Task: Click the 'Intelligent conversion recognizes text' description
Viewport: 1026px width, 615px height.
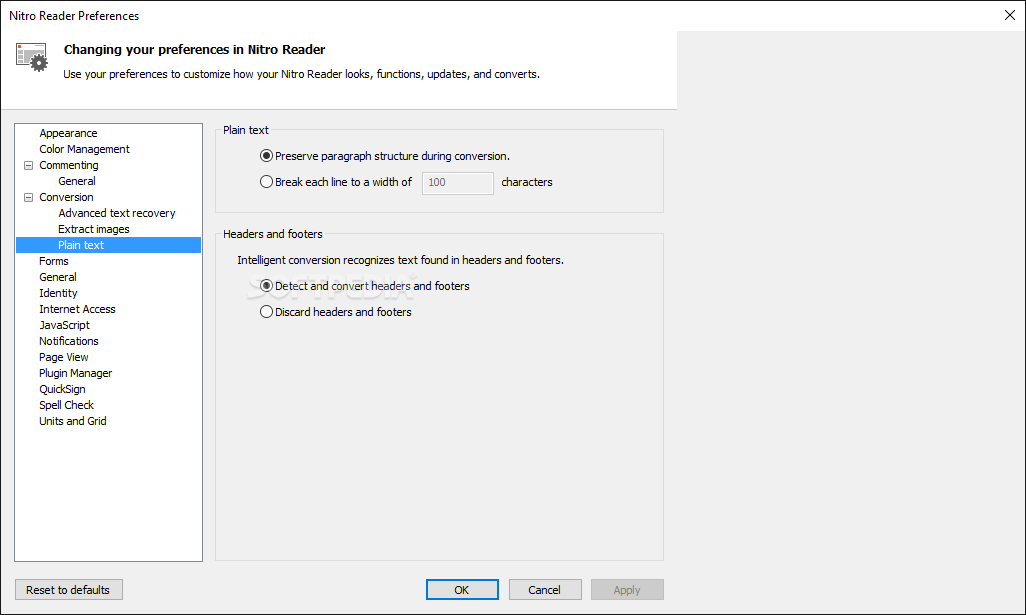Action: pyautogui.click(x=400, y=260)
